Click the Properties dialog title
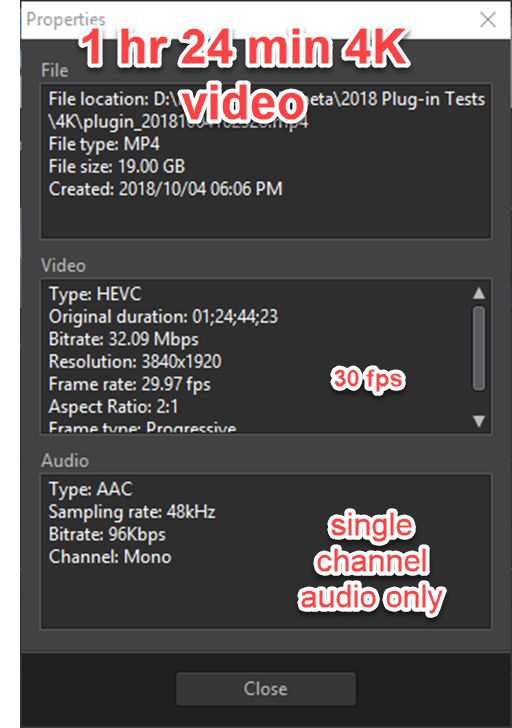This screenshot has height=728, width=512. click(65, 20)
